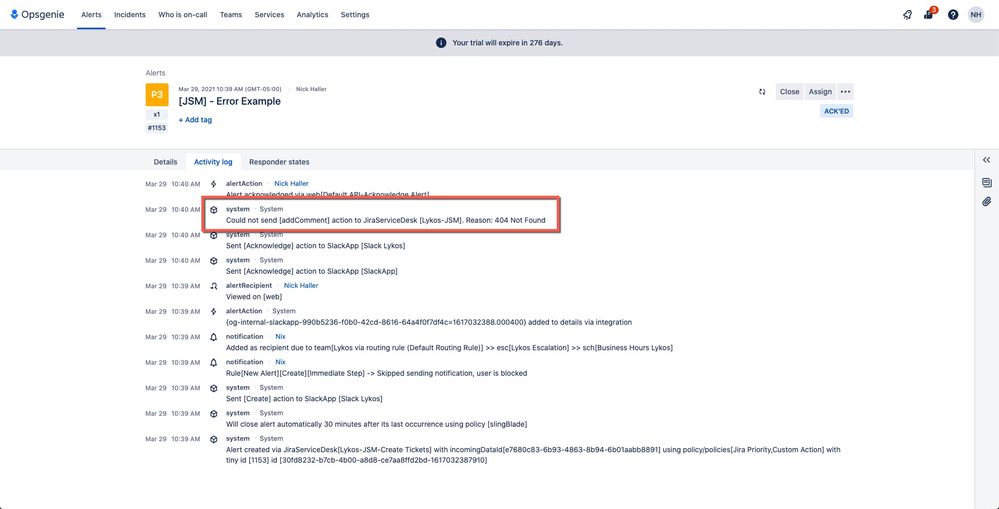The image size is (999, 509).
Task: Click bell icon of Skipped sending notification entry
Action: (214, 362)
